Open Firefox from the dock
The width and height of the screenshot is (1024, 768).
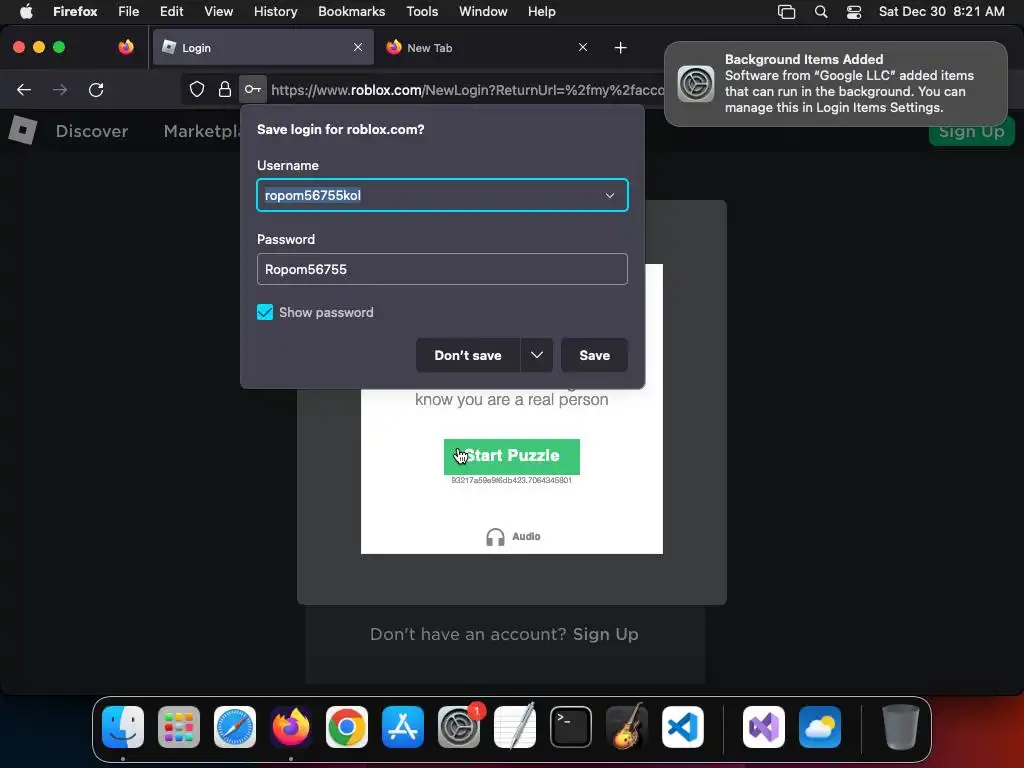coord(291,727)
